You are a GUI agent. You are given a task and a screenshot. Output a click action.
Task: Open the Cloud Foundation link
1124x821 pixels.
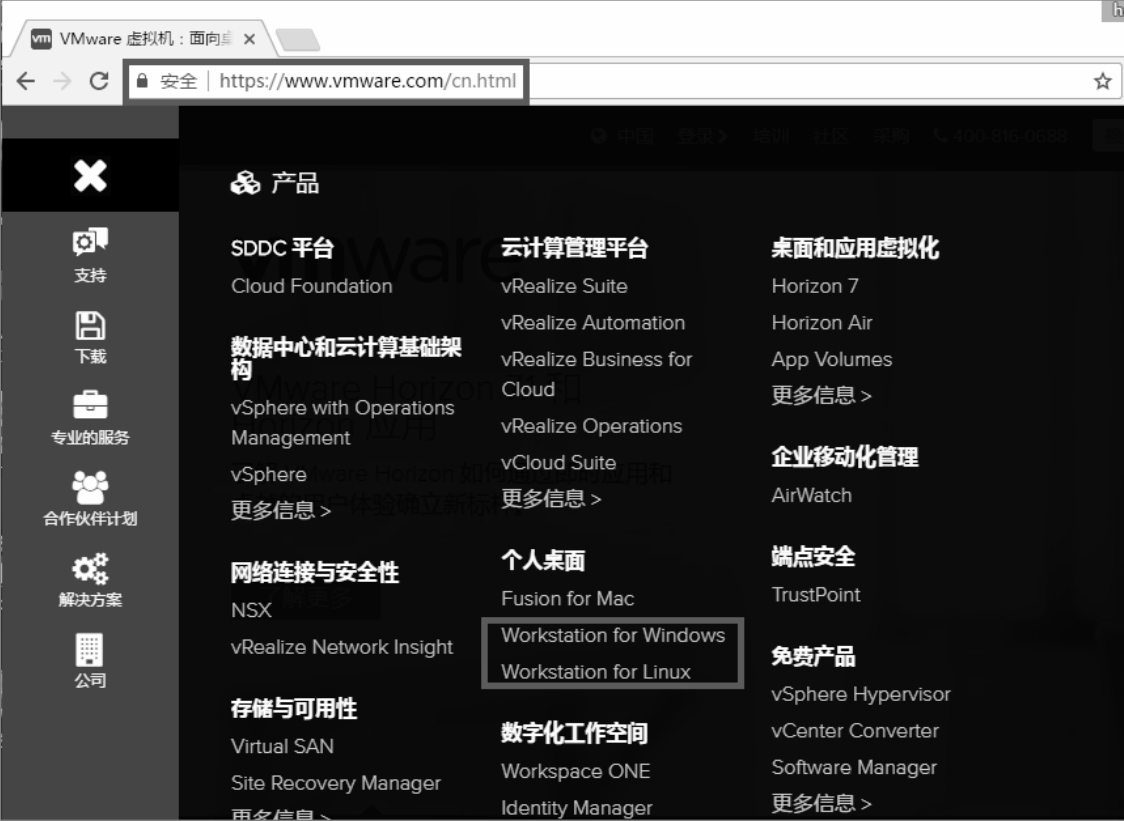tap(312, 286)
